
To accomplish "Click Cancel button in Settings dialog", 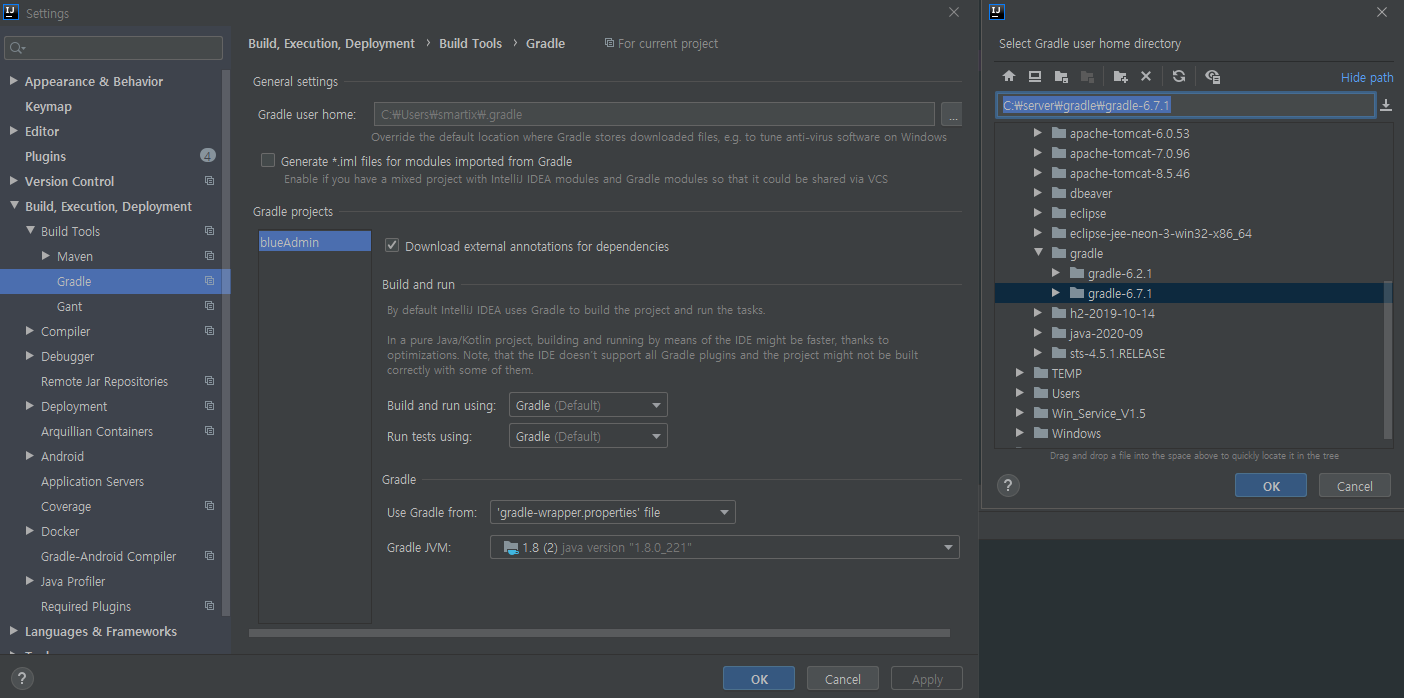I will [842, 679].
